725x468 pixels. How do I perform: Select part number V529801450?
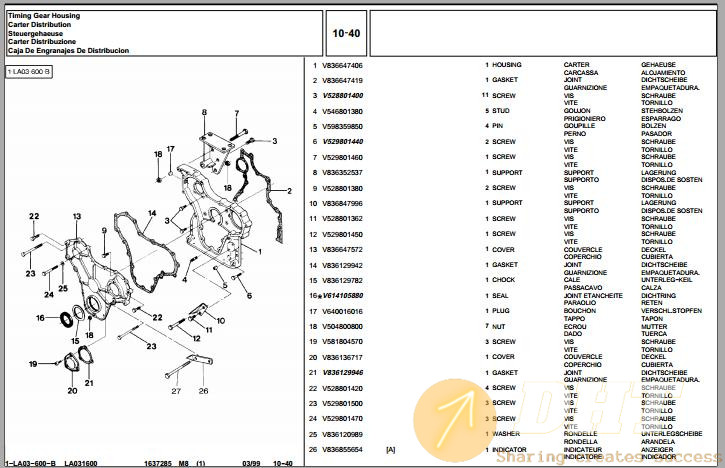tap(342, 234)
